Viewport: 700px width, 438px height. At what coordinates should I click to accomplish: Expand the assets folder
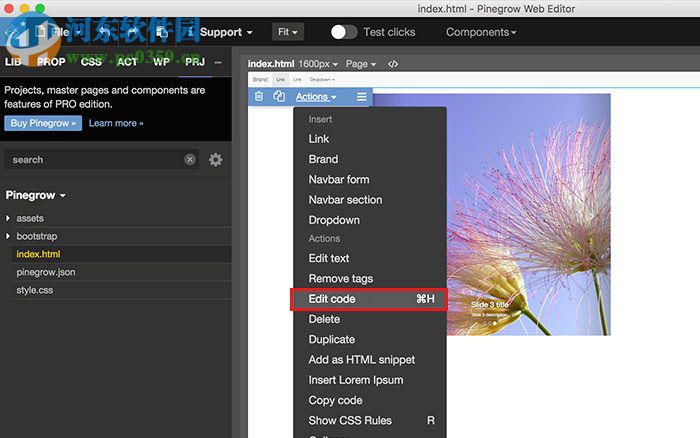(8, 218)
